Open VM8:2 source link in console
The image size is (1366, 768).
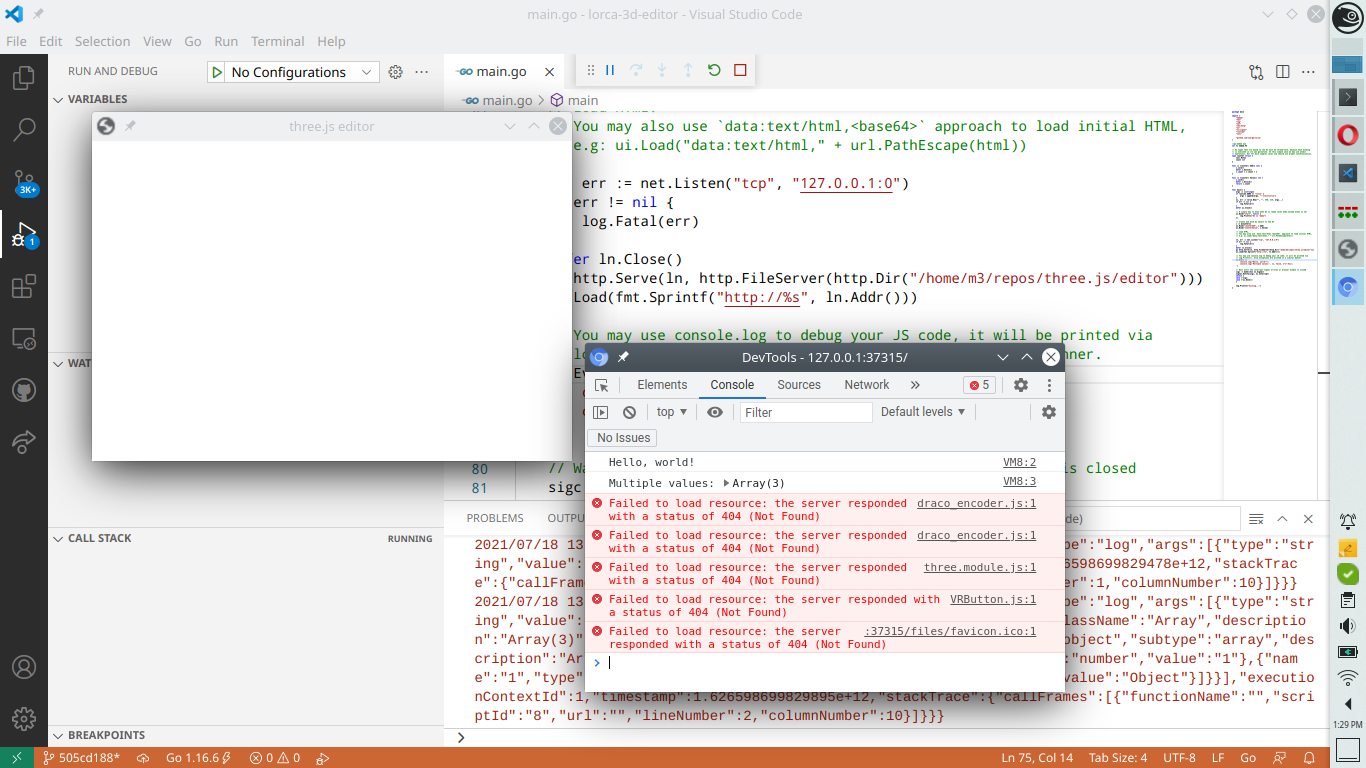pos(1020,462)
